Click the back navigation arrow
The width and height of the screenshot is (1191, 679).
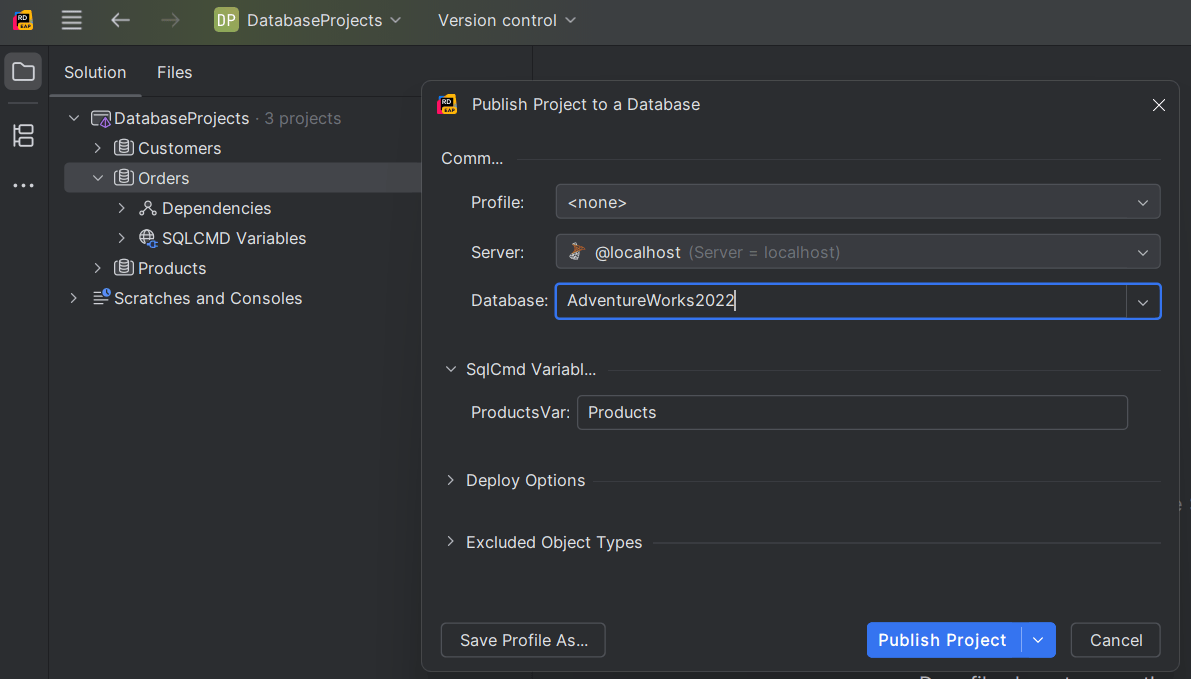tap(120, 20)
